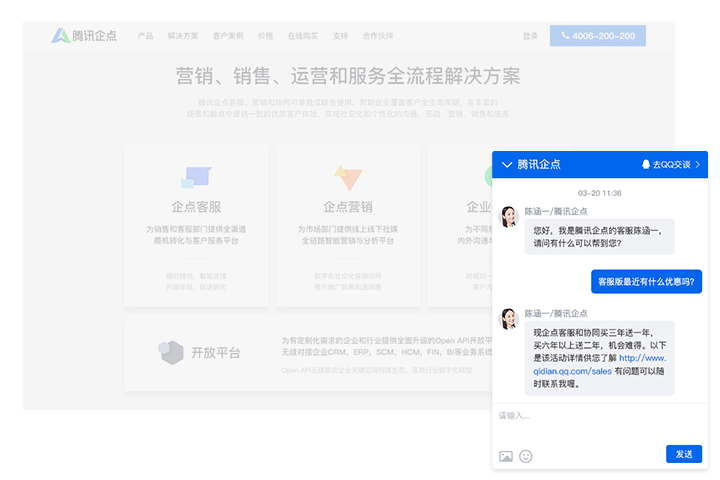Click first agent avatar 陈涵一
This screenshot has height=480, width=720.
(x=509, y=217)
